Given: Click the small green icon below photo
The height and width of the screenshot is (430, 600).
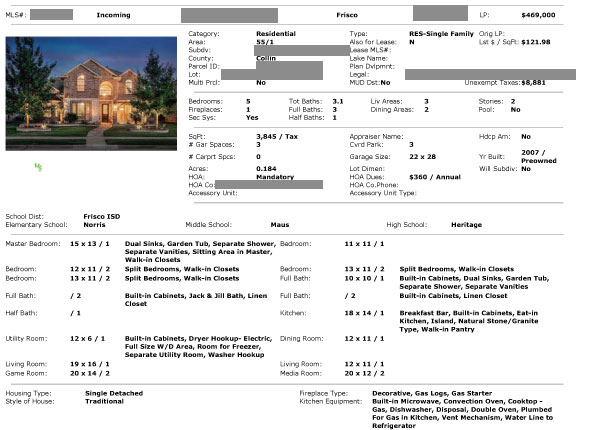Looking at the screenshot, I should tap(38, 167).
